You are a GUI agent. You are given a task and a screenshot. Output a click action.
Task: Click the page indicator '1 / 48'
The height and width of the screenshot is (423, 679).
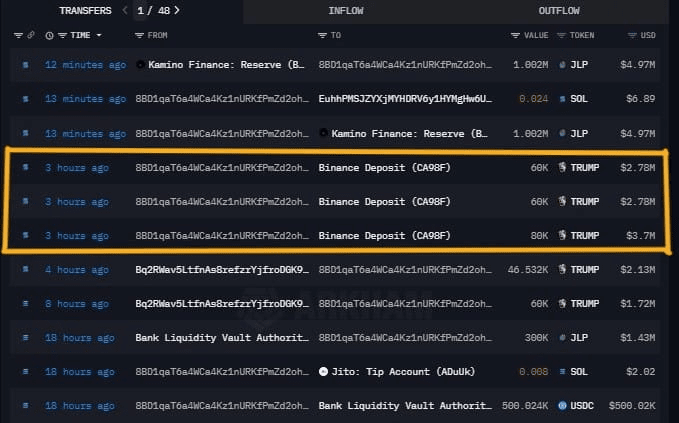point(153,11)
